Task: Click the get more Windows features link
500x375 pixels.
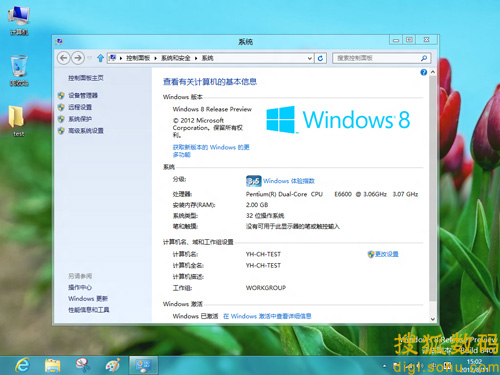Action: [x=211, y=151]
